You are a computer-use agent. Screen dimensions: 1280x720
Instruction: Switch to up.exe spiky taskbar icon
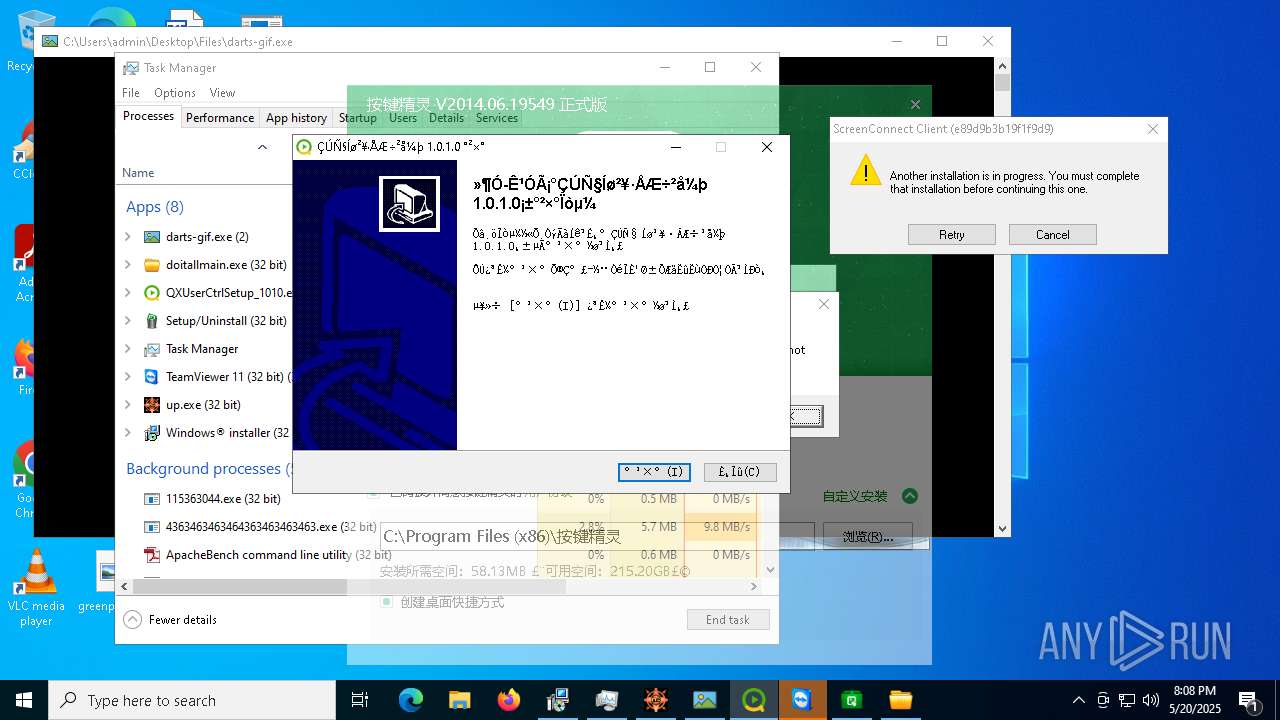pos(656,700)
